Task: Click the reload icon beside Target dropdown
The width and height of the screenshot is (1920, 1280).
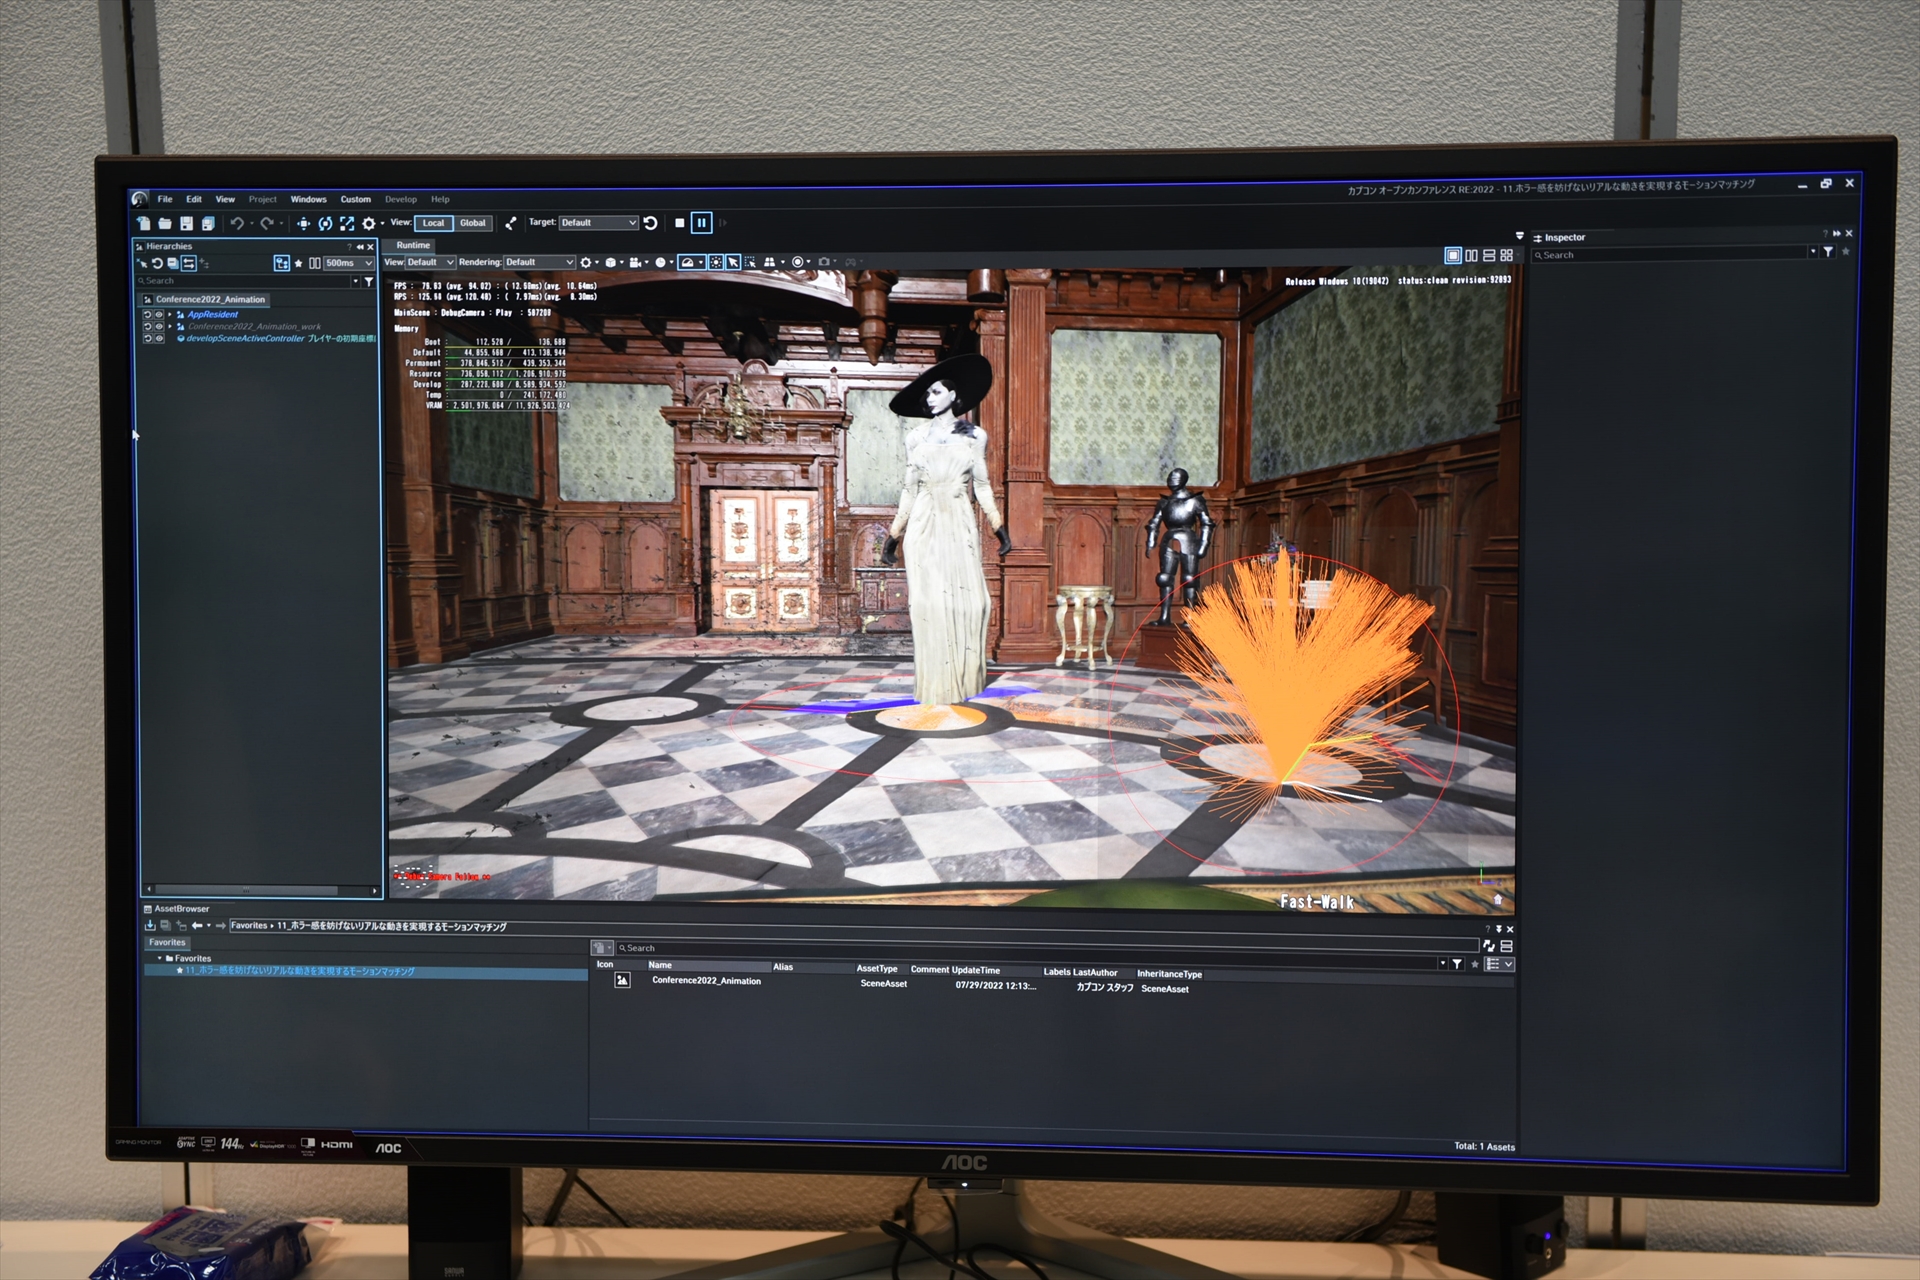Action: point(651,223)
